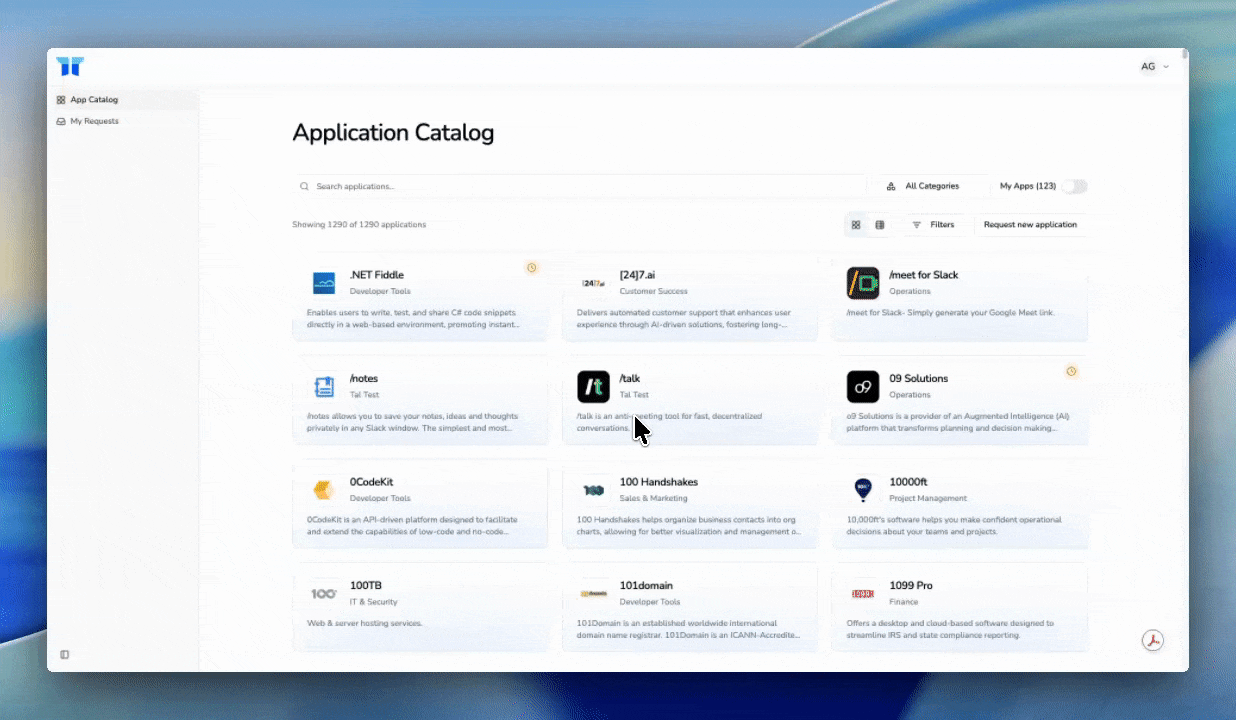Open the /meet for Slack icon

coord(863,283)
